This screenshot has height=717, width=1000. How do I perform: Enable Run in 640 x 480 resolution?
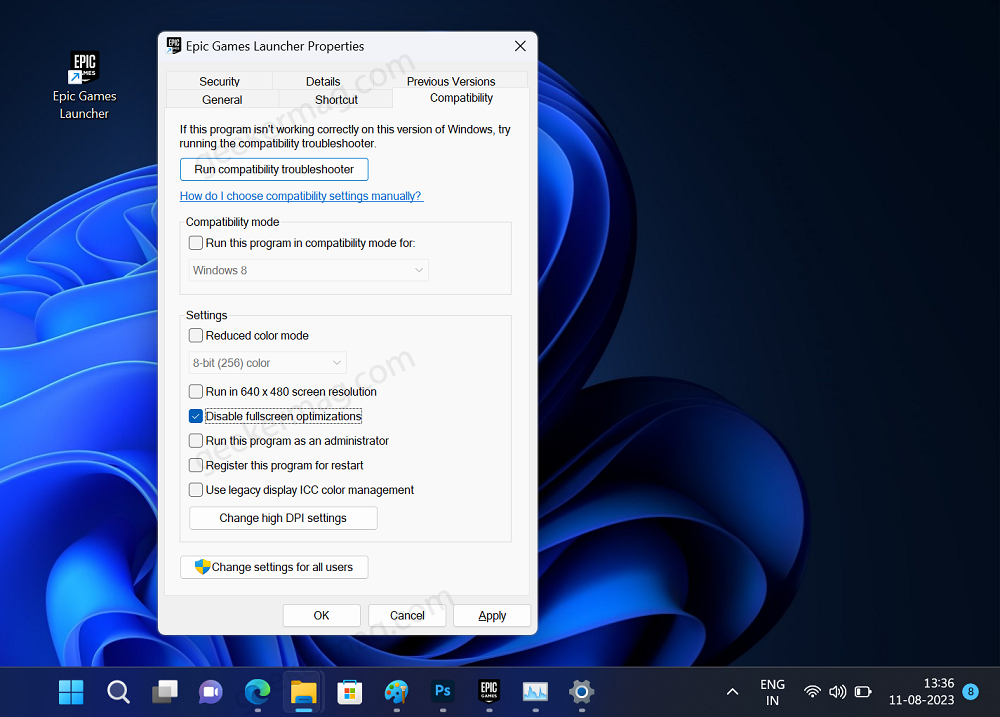coord(196,392)
